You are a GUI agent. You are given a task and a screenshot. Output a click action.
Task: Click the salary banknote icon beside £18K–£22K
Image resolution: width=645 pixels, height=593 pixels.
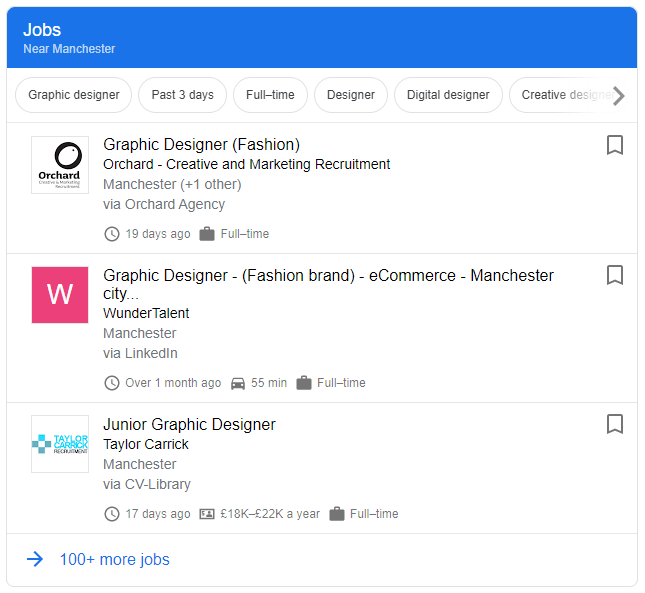coord(207,514)
